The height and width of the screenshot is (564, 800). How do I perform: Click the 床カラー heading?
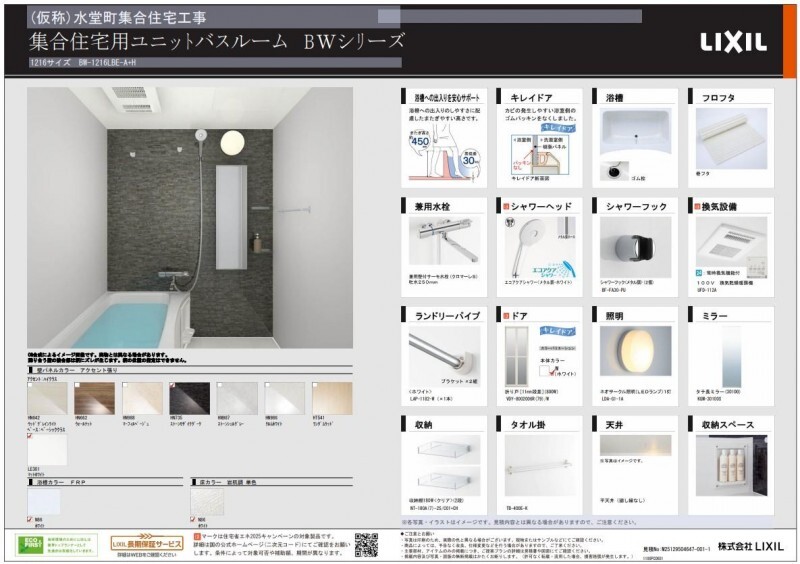pos(227,482)
